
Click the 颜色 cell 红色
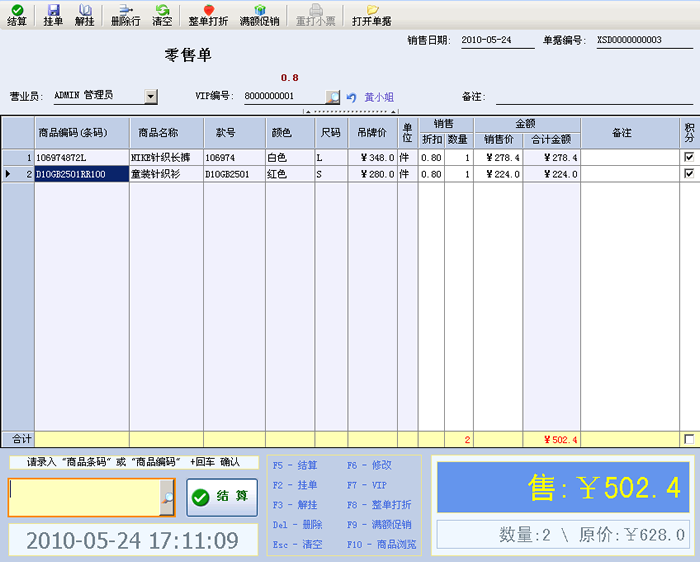point(290,174)
